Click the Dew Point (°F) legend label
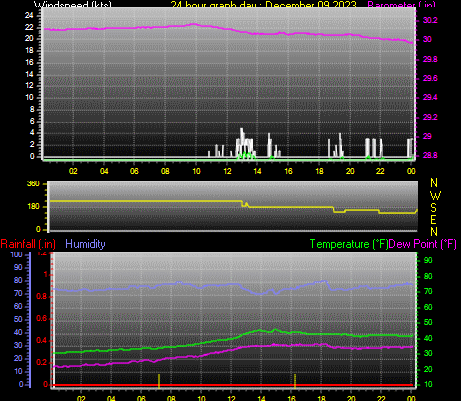 pyautogui.click(x=422, y=244)
